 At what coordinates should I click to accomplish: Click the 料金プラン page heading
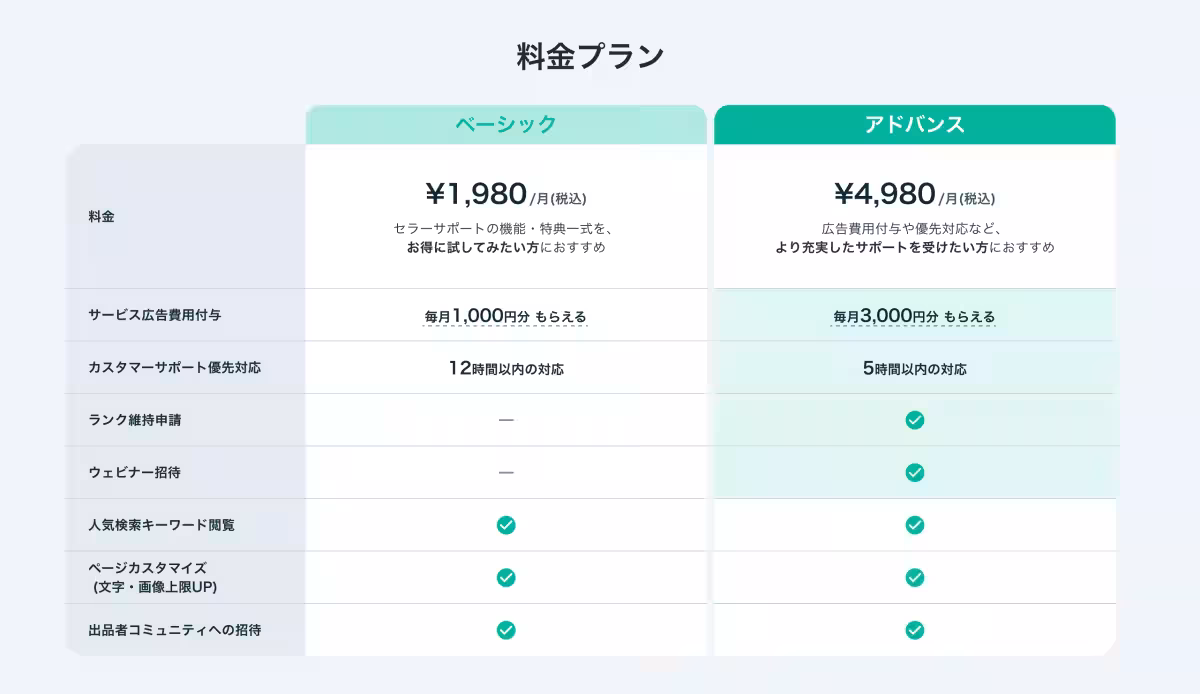[x=590, y=56]
